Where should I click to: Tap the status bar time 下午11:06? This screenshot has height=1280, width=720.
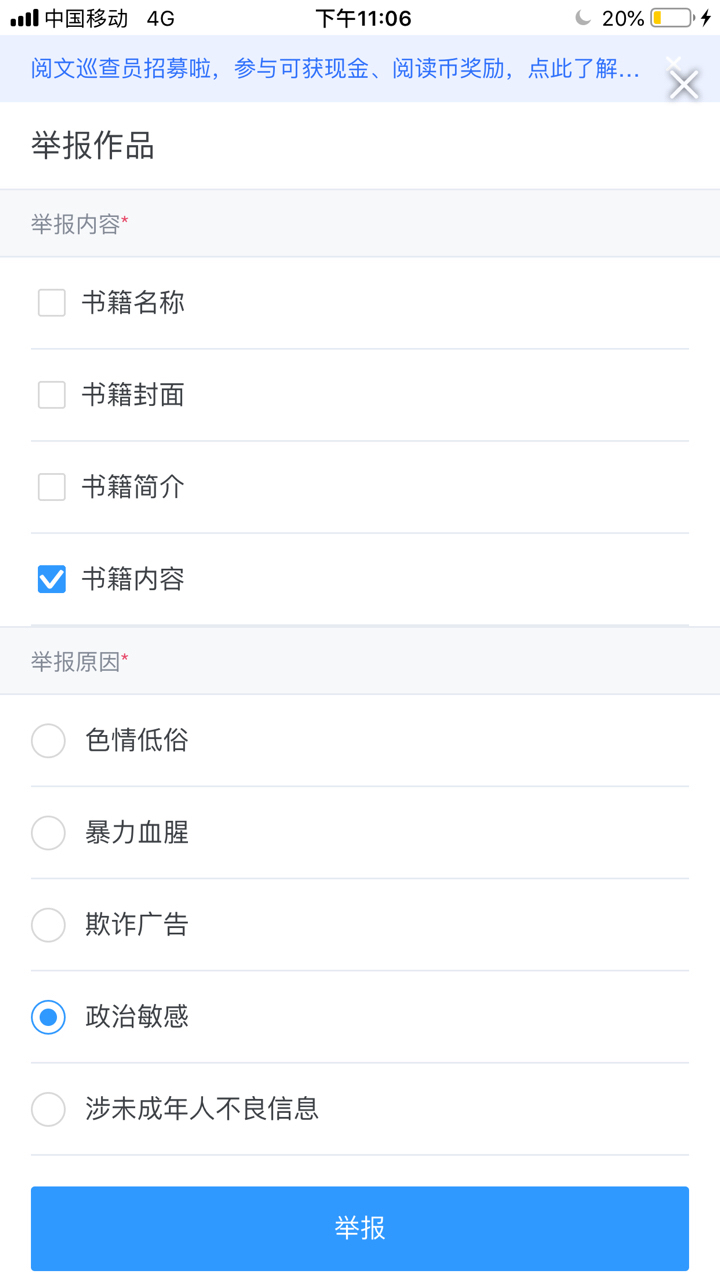click(x=363, y=18)
